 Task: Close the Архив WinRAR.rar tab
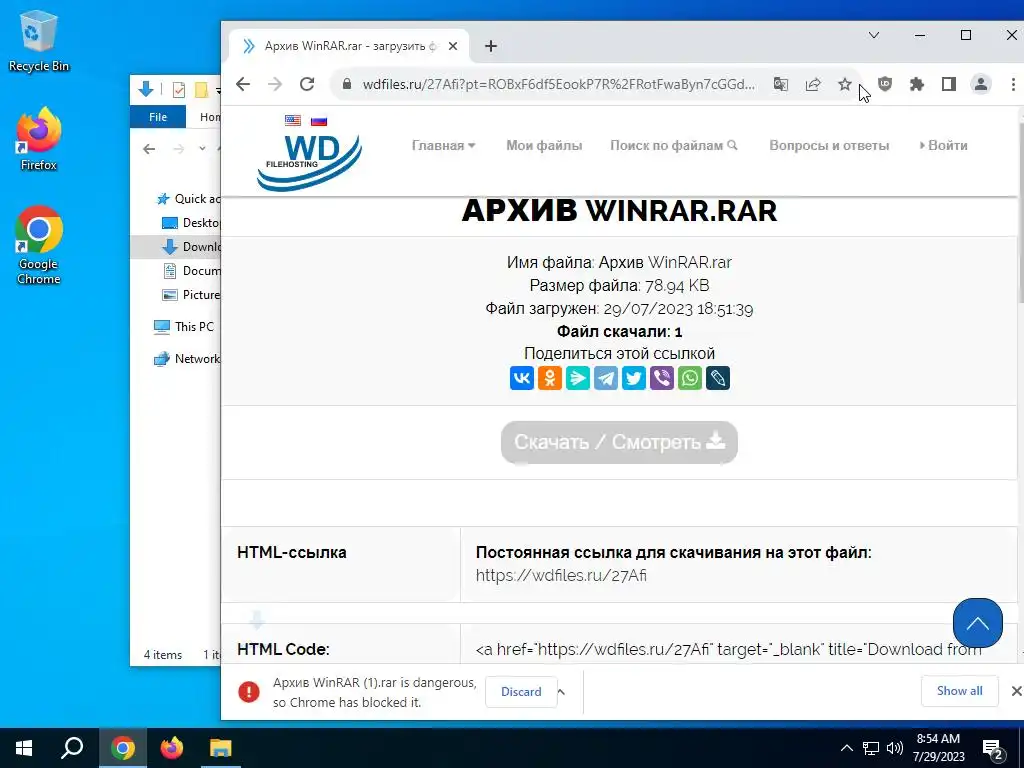coord(453,46)
